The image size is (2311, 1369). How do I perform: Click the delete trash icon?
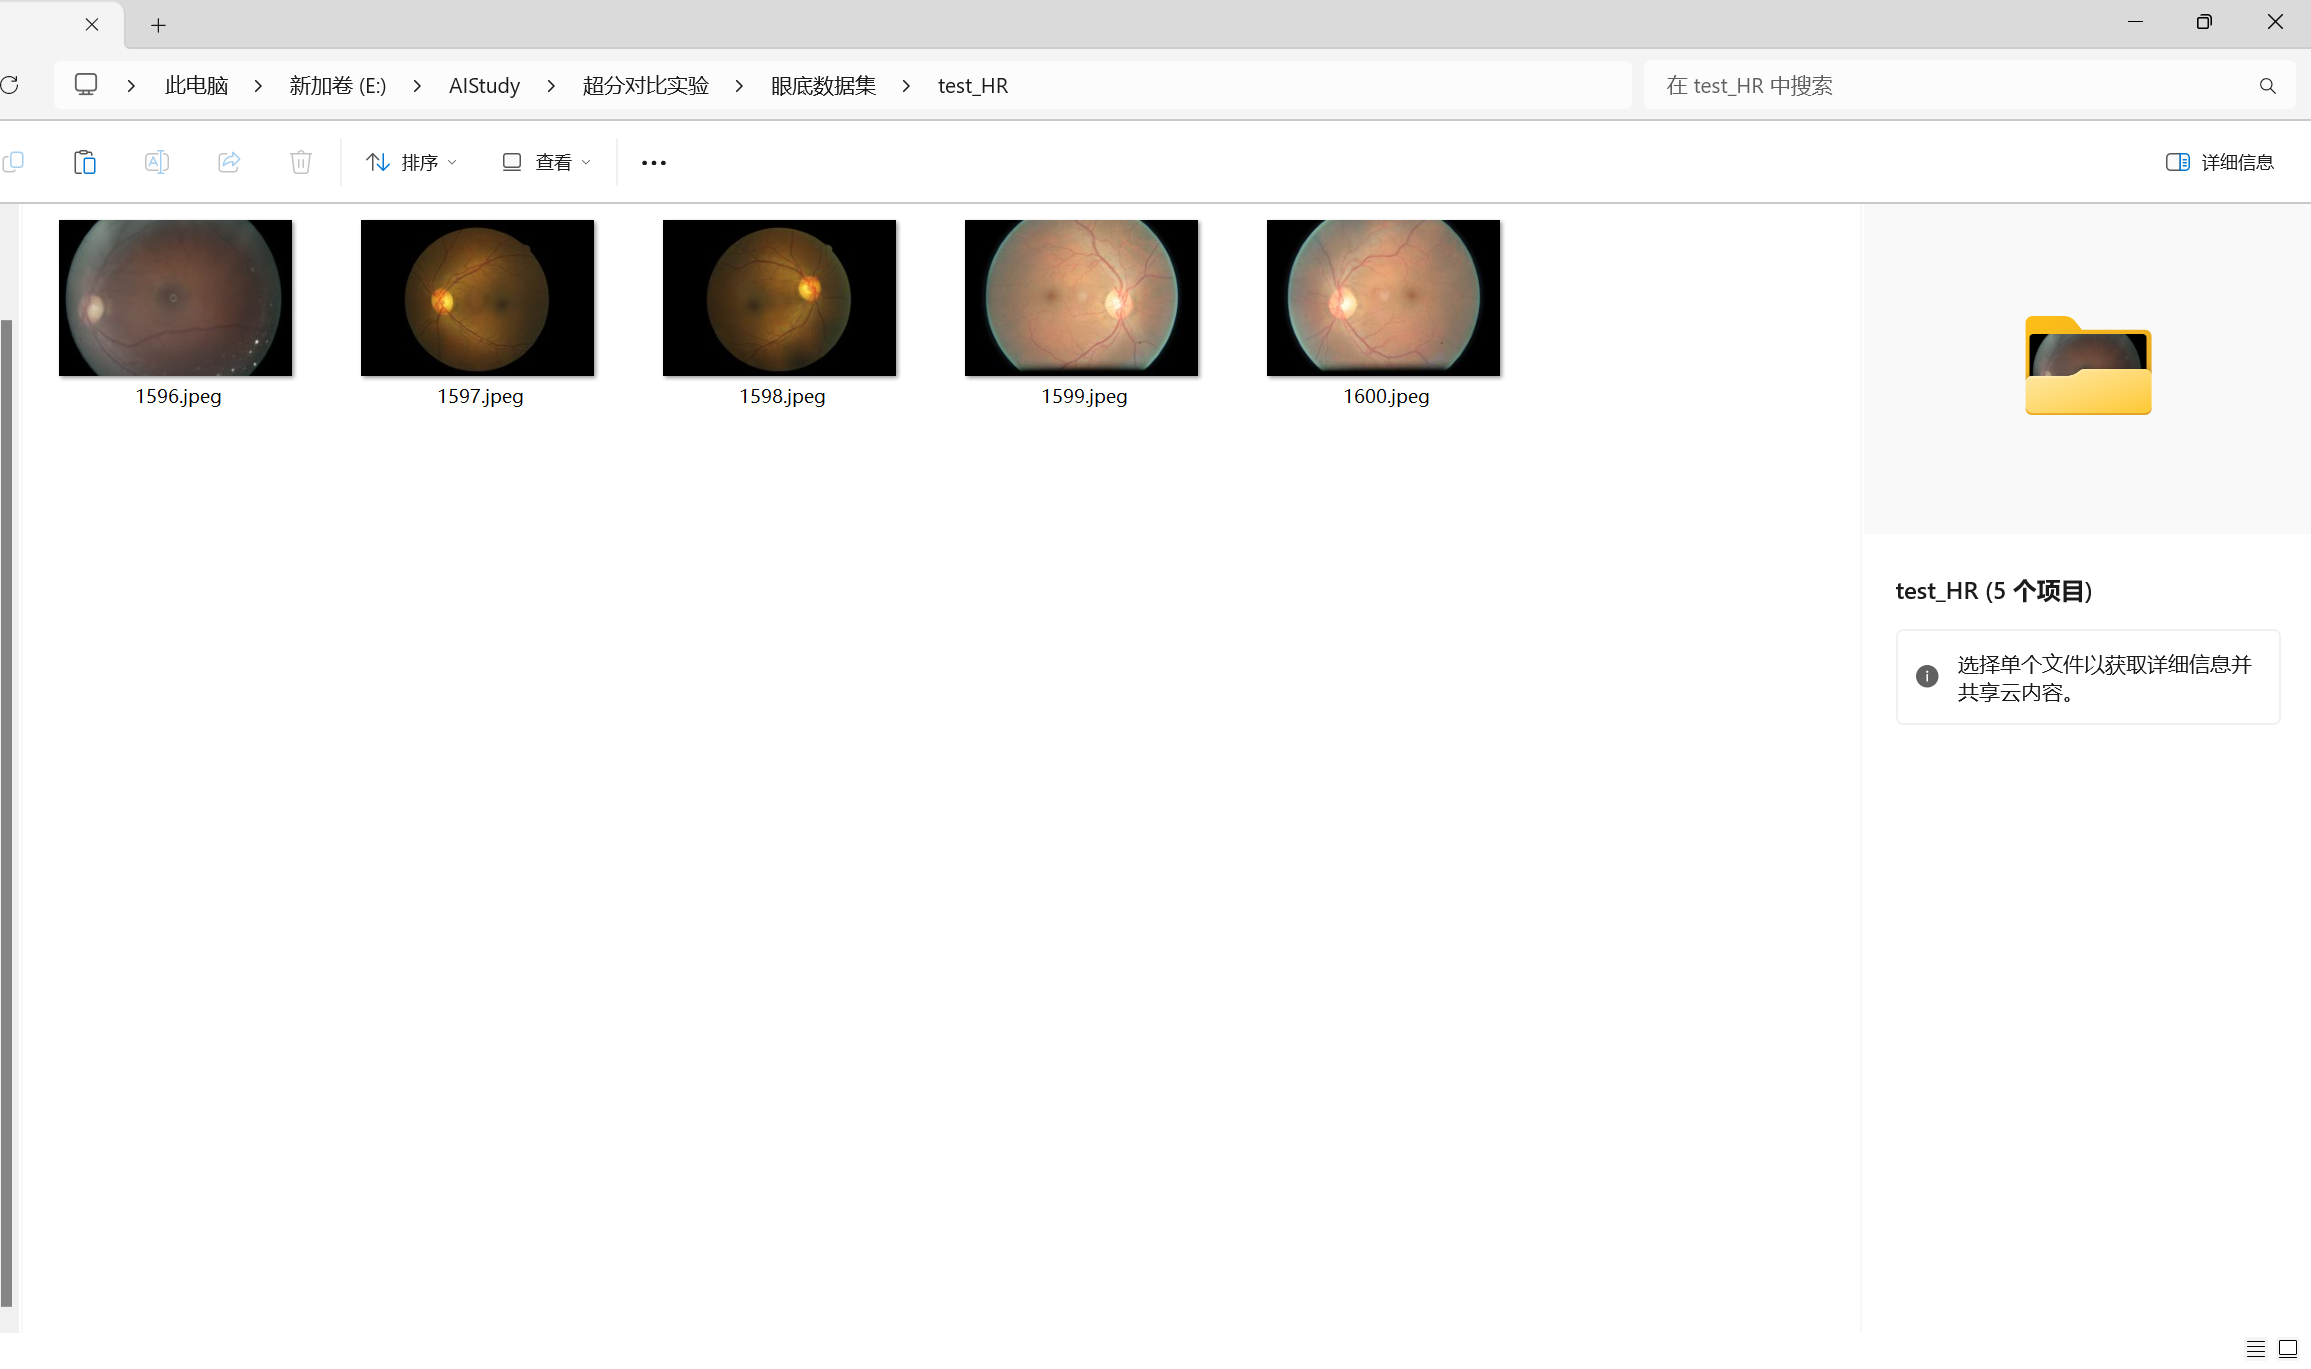pyautogui.click(x=301, y=162)
